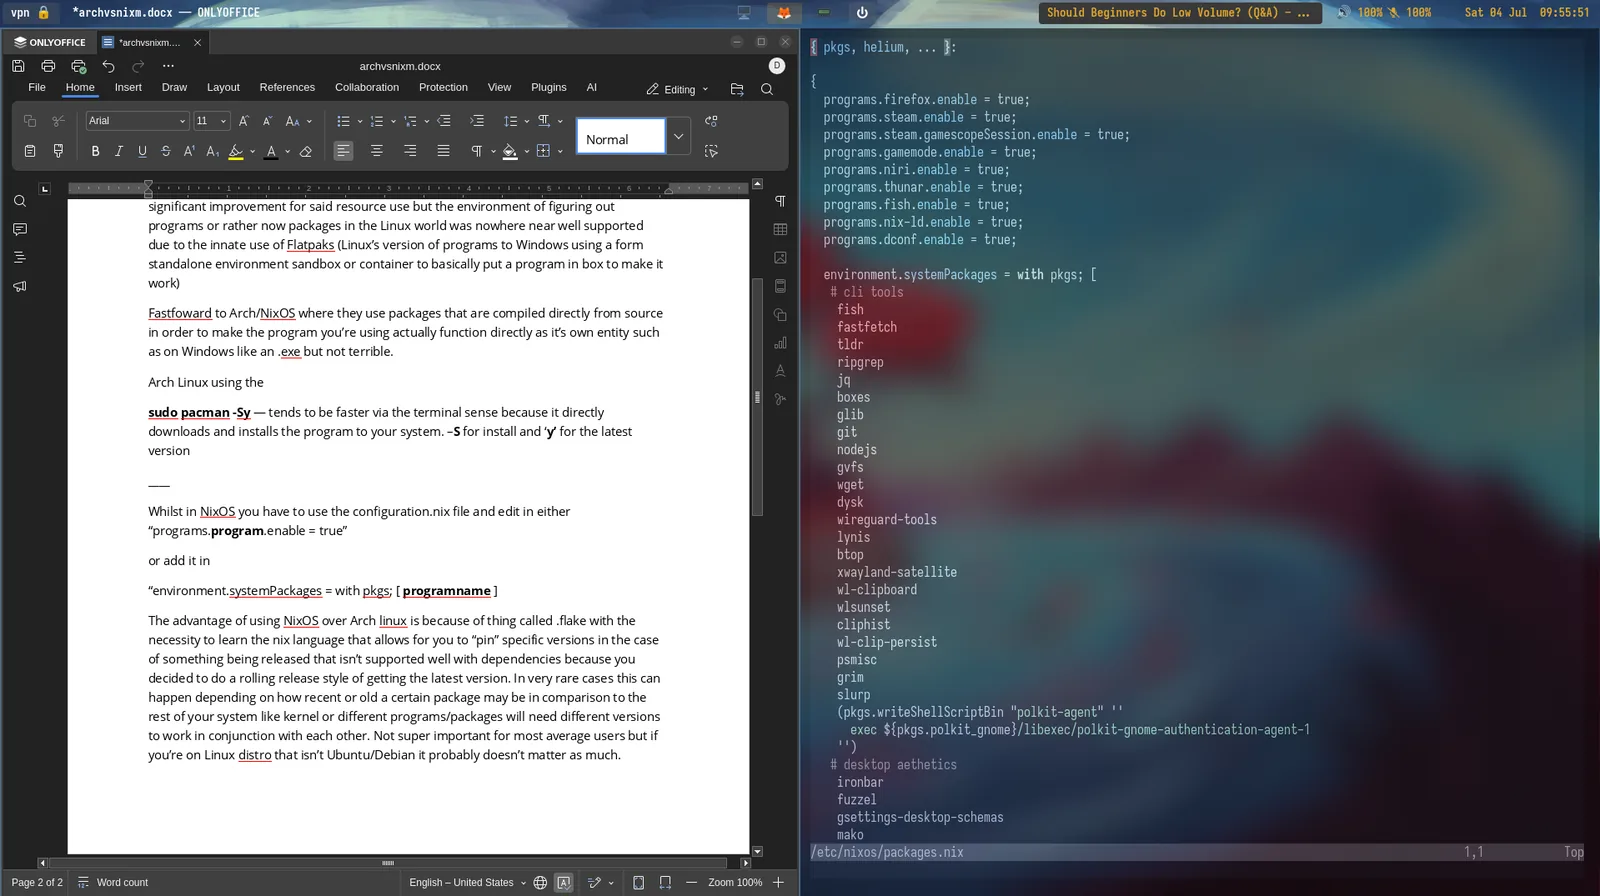Screen dimensions: 1600x896
Task: Open the Comments panel in left sidebar
Action: (19, 229)
